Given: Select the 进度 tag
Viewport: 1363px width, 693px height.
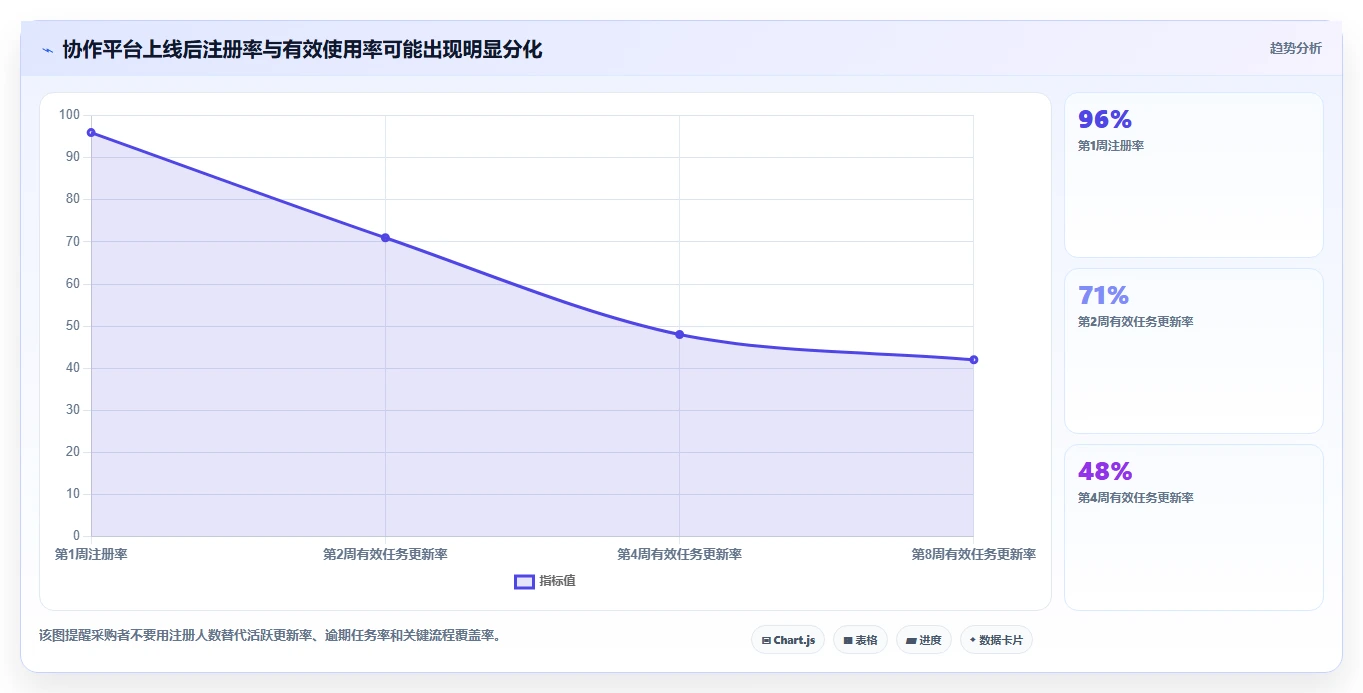Looking at the screenshot, I should [924, 640].
